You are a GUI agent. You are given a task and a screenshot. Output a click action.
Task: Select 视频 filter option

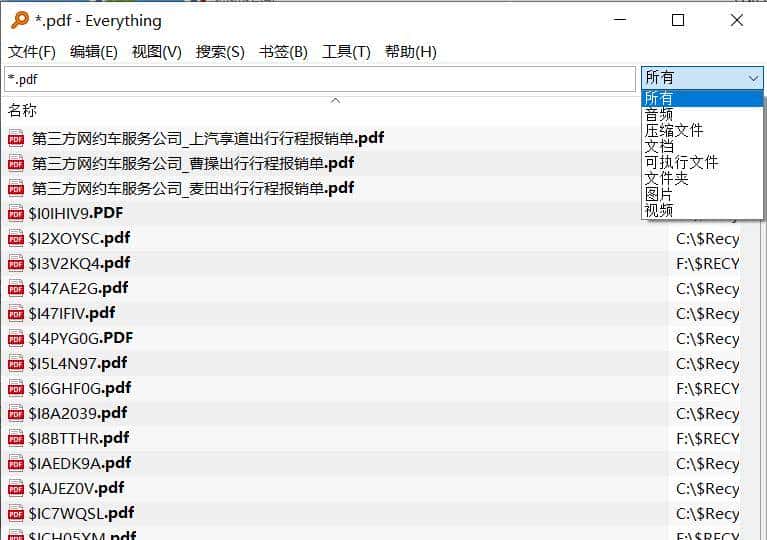[x=702, y=210]
